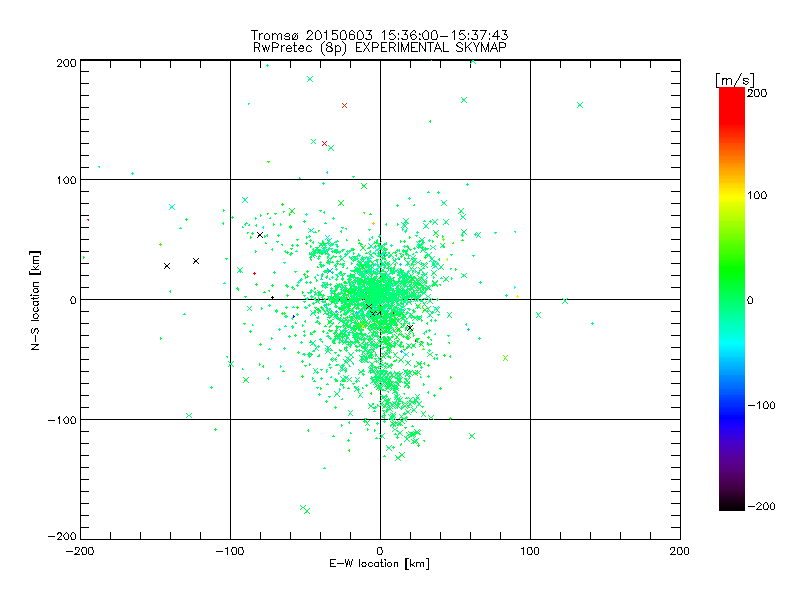Click the E-W axis "-200" tick label
Image resolution: width=800 pixels, height=600 pixels.
click(80, 551)
